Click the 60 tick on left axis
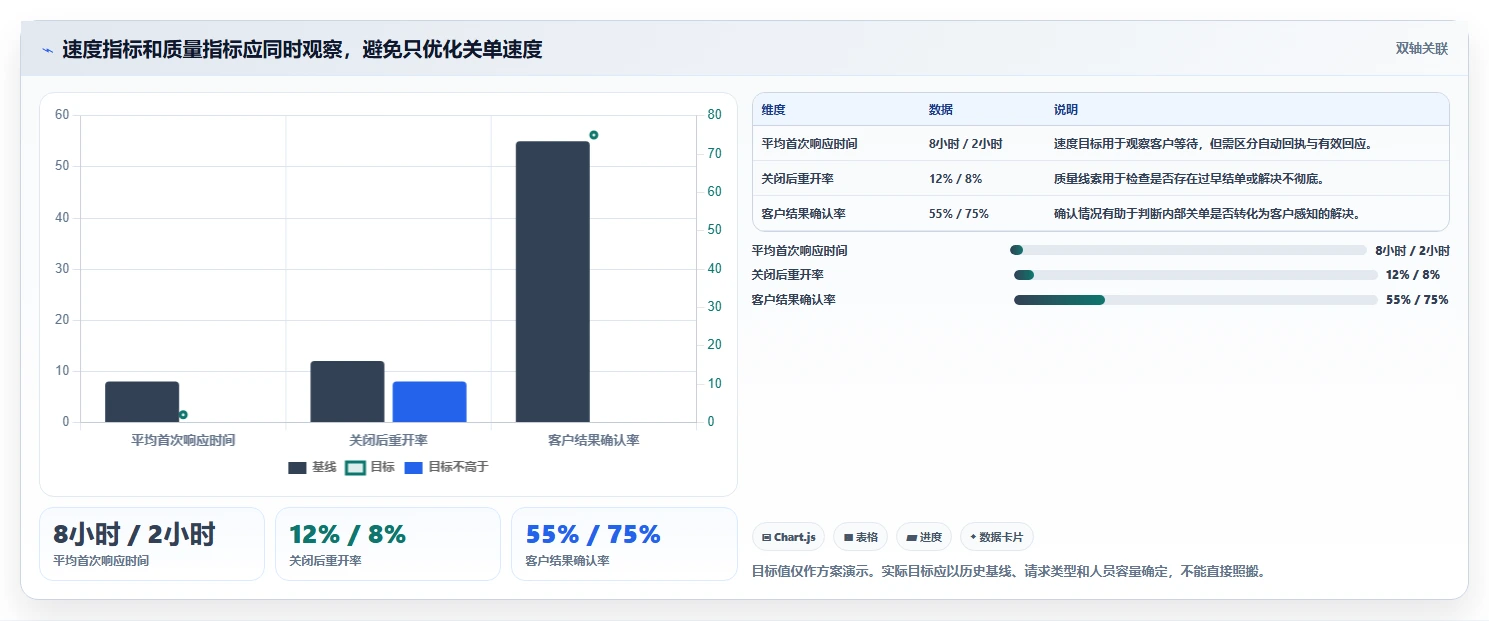The width and height of the screenshot is (1489, 621). [62, 115]
